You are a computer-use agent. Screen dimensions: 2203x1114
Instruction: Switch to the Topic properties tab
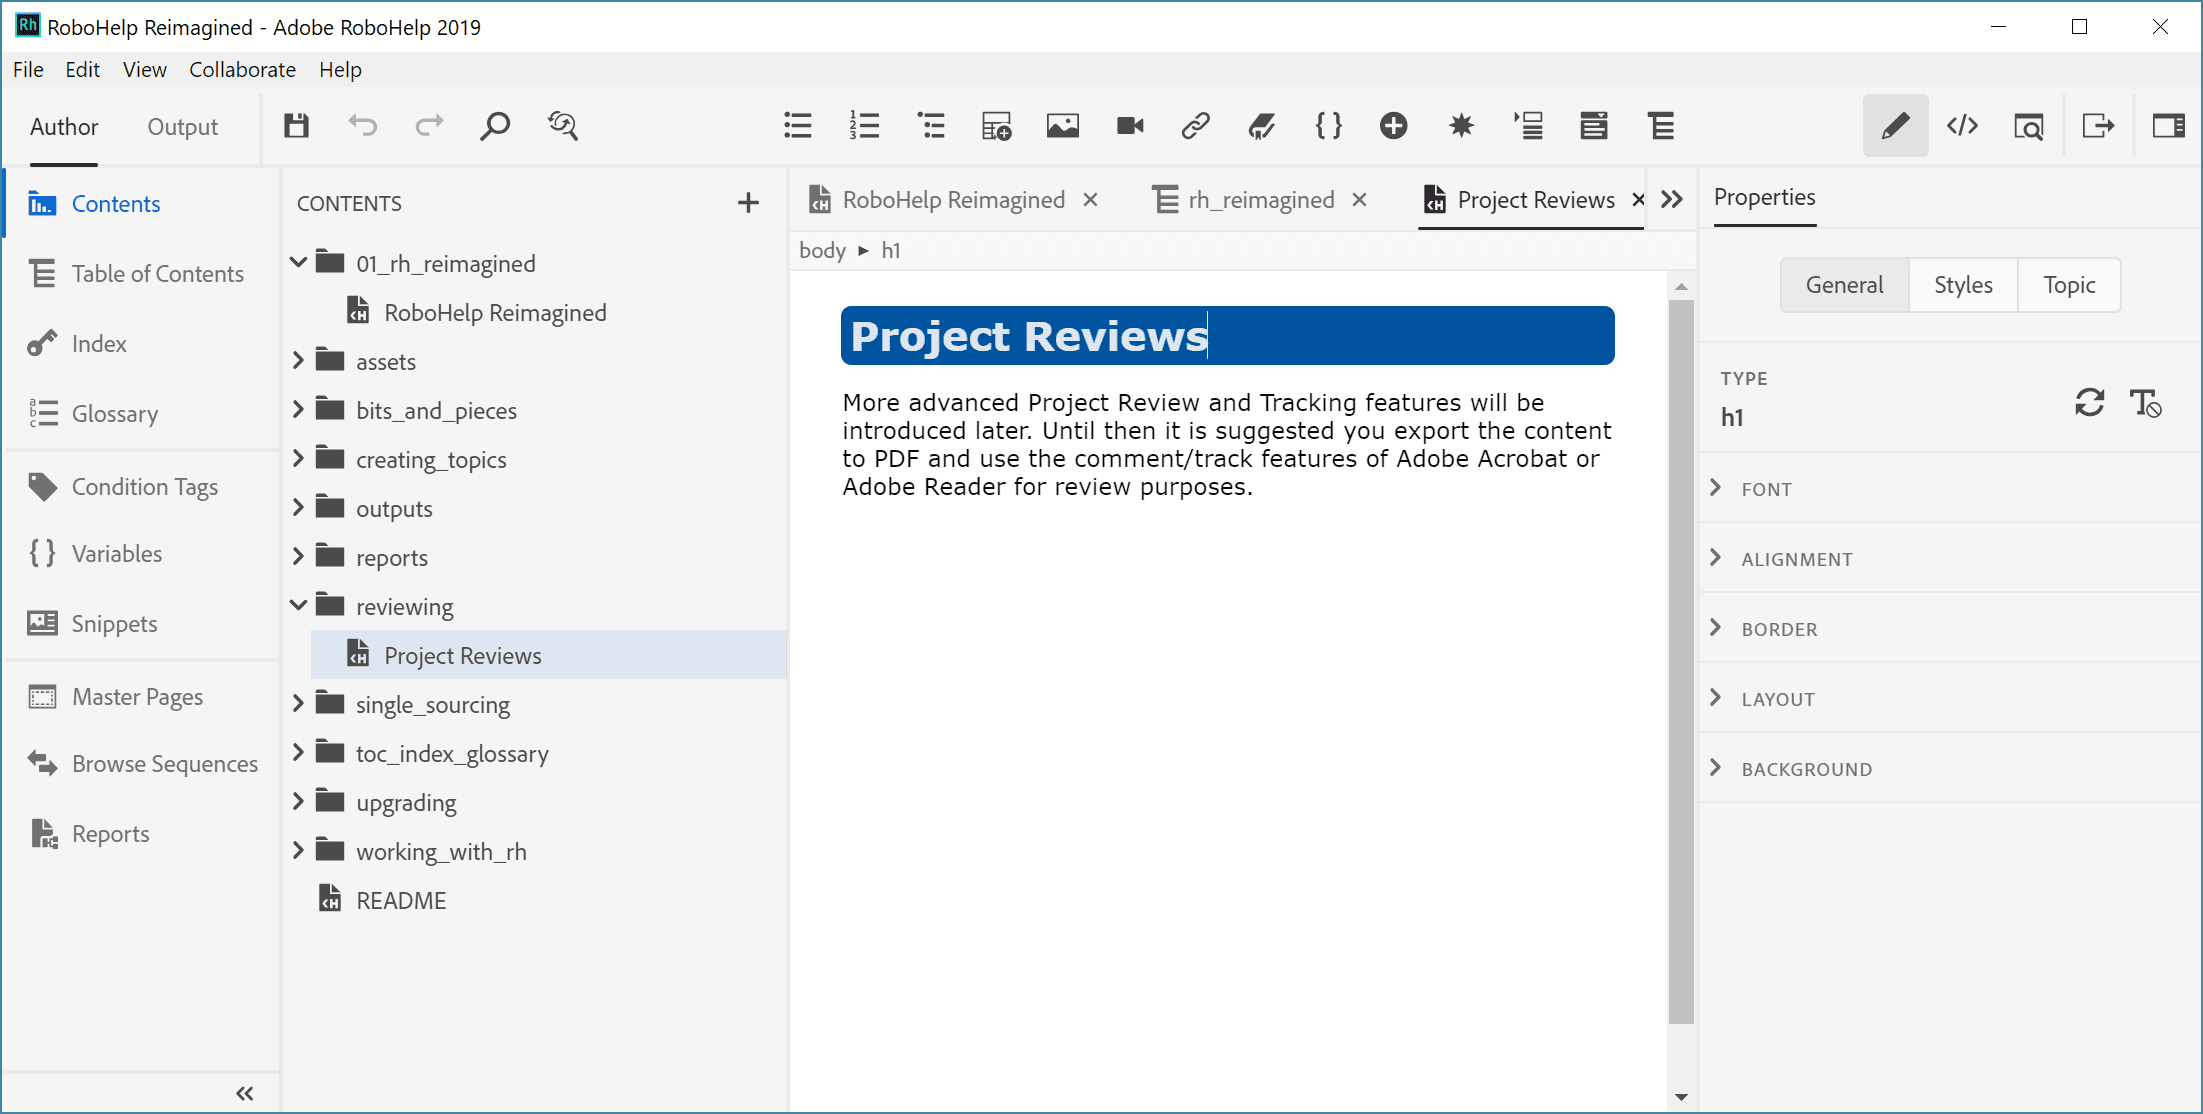tap(2069, 284)
